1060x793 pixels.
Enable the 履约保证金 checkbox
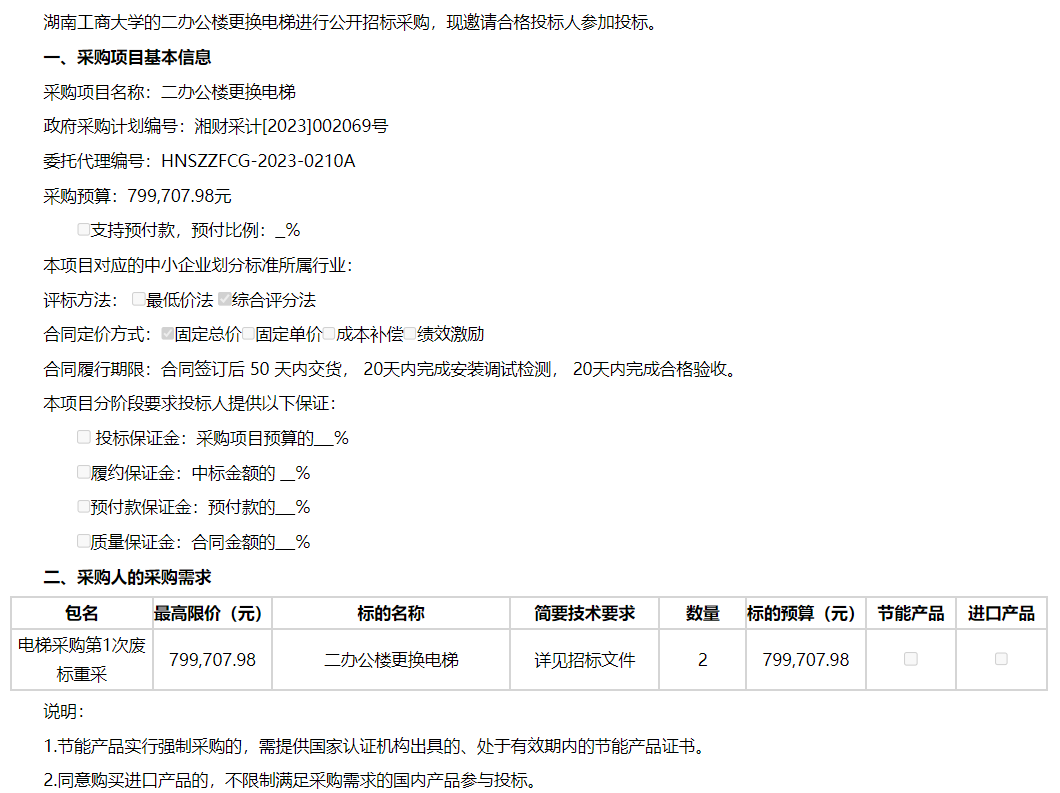click(x=84, y=472)
